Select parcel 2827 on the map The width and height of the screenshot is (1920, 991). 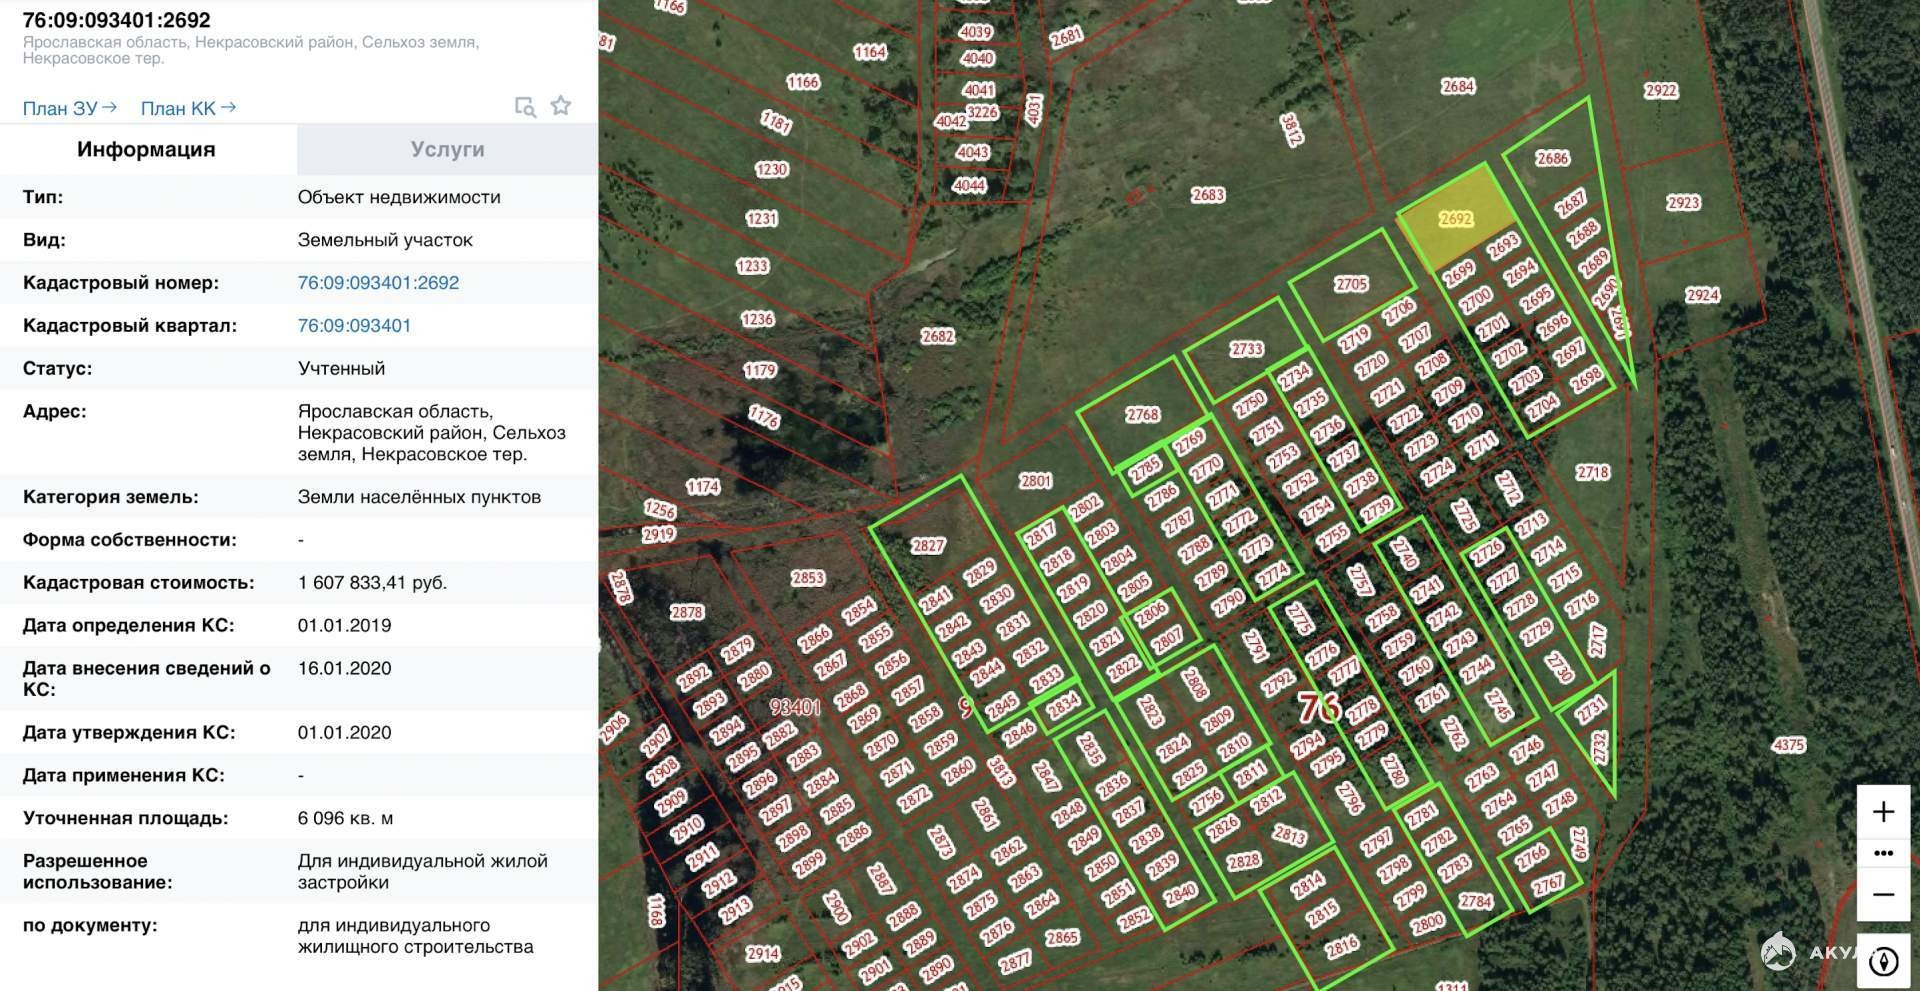point(927,546)
